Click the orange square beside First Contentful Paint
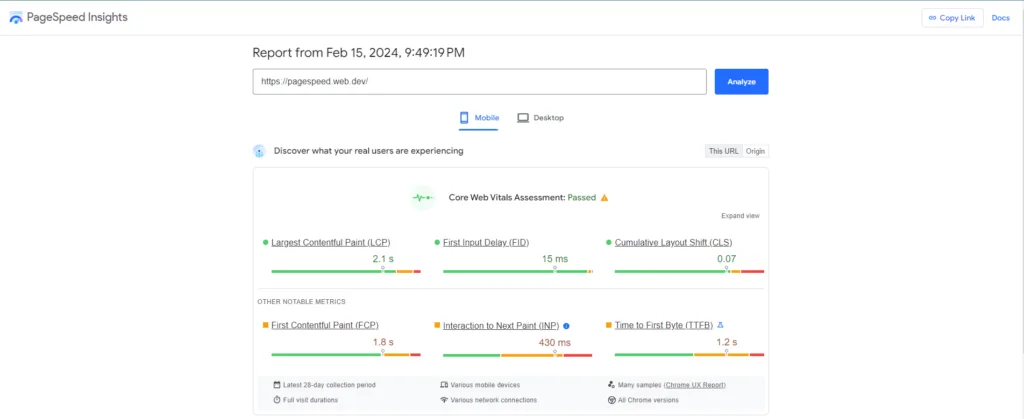Viewport: 1024px width, 419px height. [x=266, y=324]
